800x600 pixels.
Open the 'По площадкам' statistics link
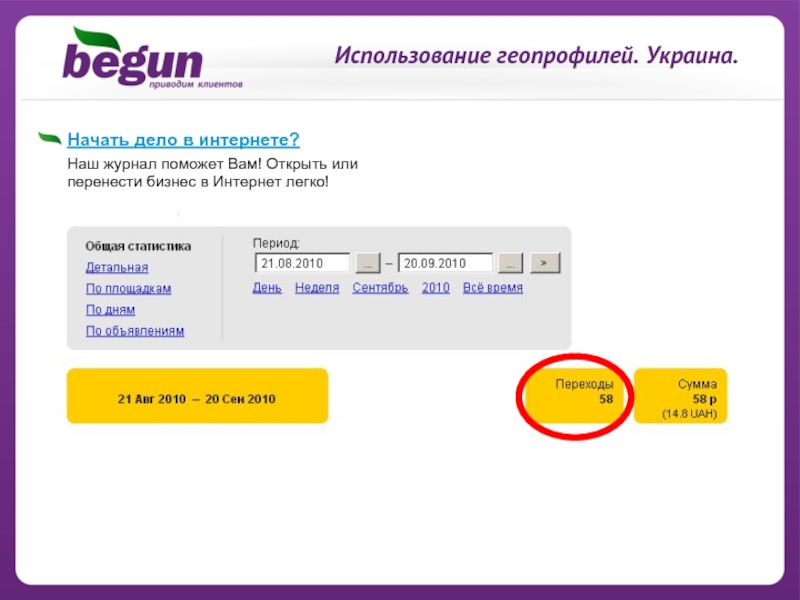pyautogui.click(x=128, y=288)
